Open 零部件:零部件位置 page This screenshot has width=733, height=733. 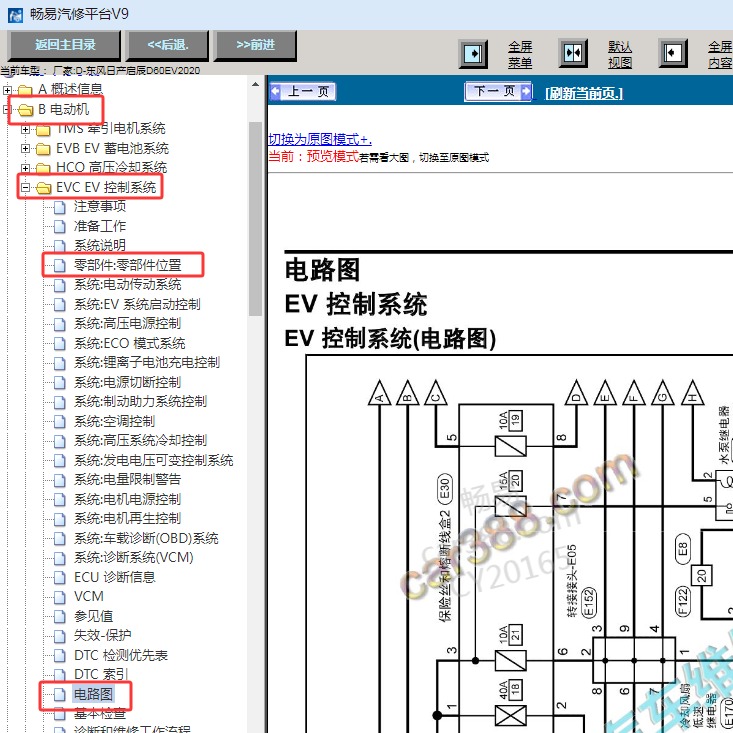click(127, 265)
